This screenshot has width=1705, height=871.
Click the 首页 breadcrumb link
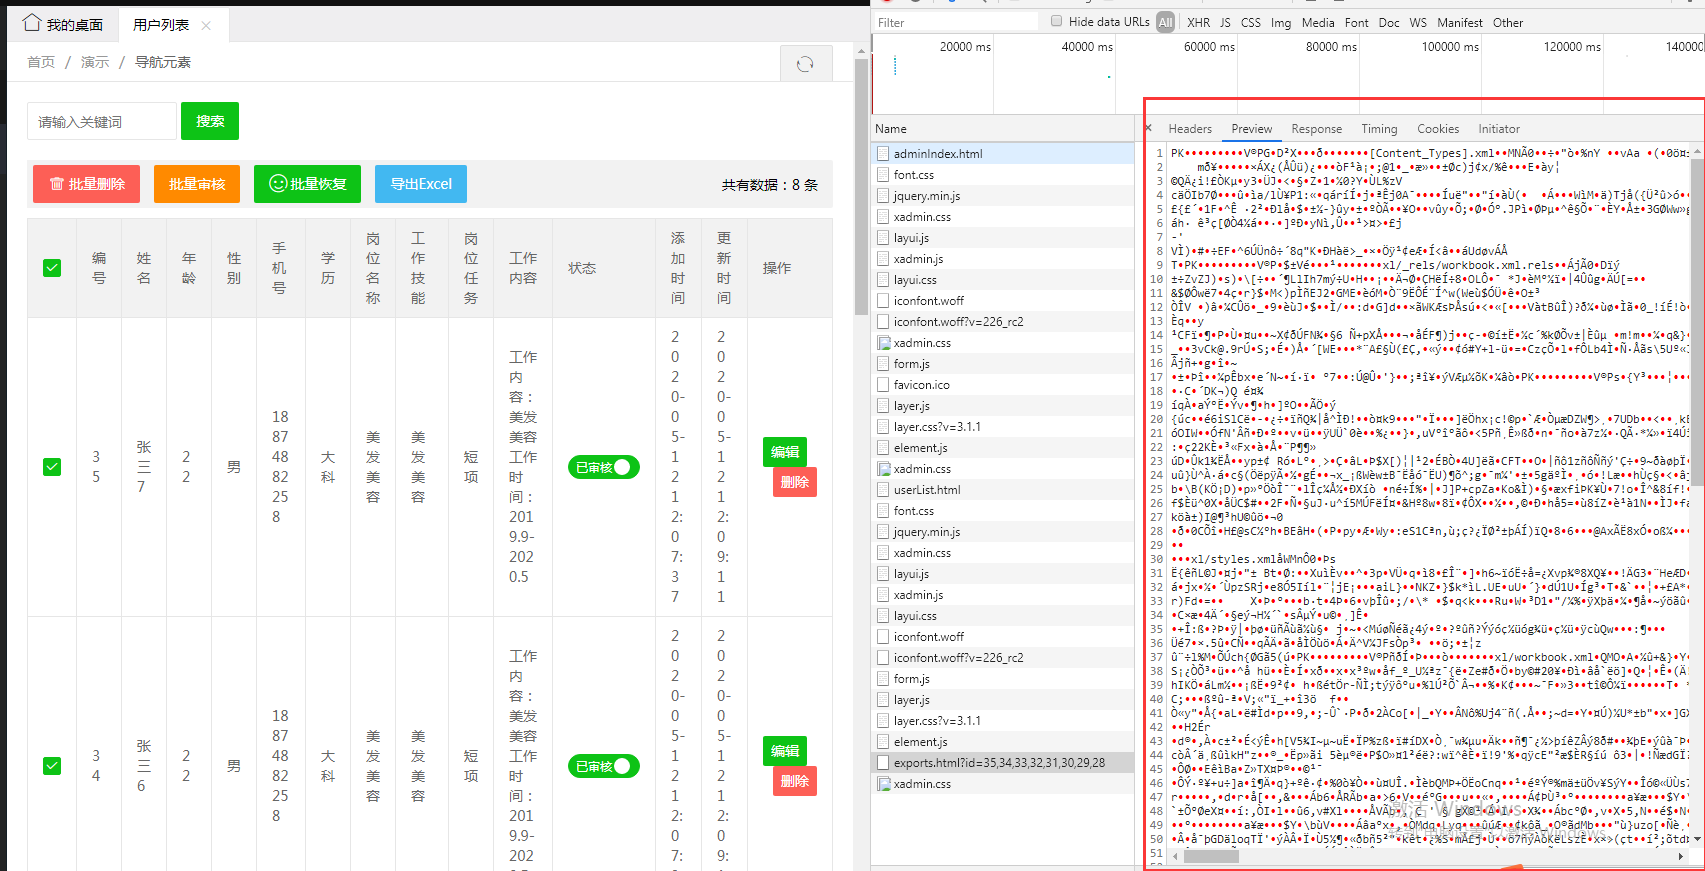[41, 62]
